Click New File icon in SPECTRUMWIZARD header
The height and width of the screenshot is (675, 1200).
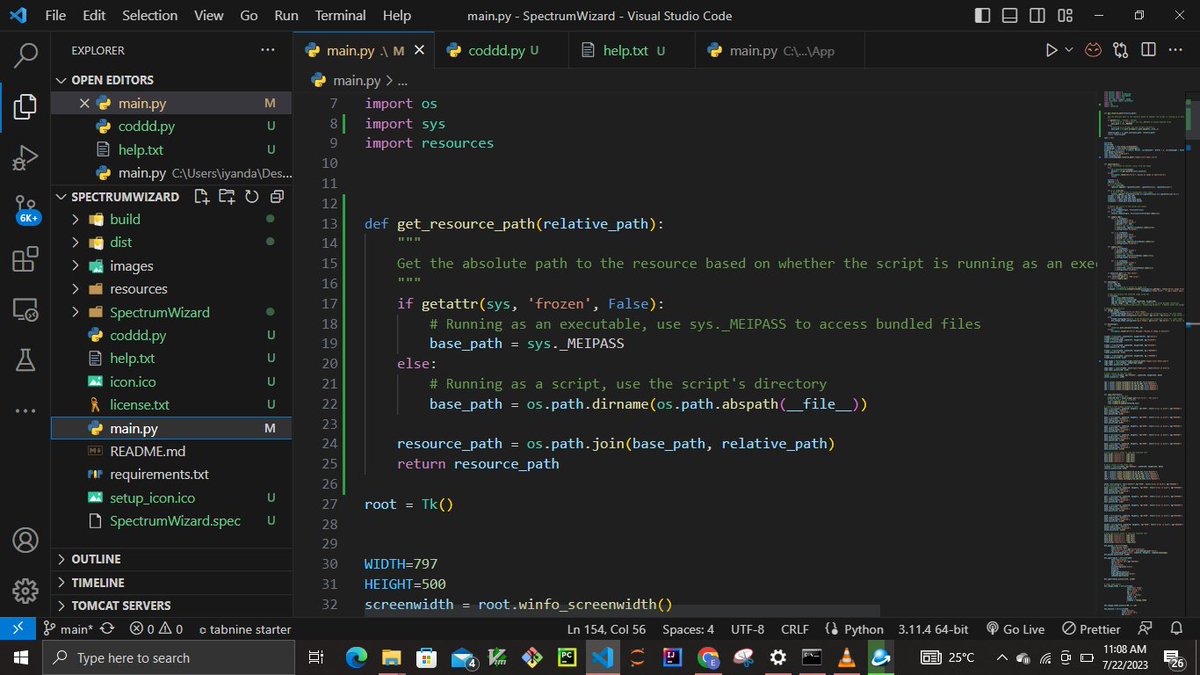(203, 196)
